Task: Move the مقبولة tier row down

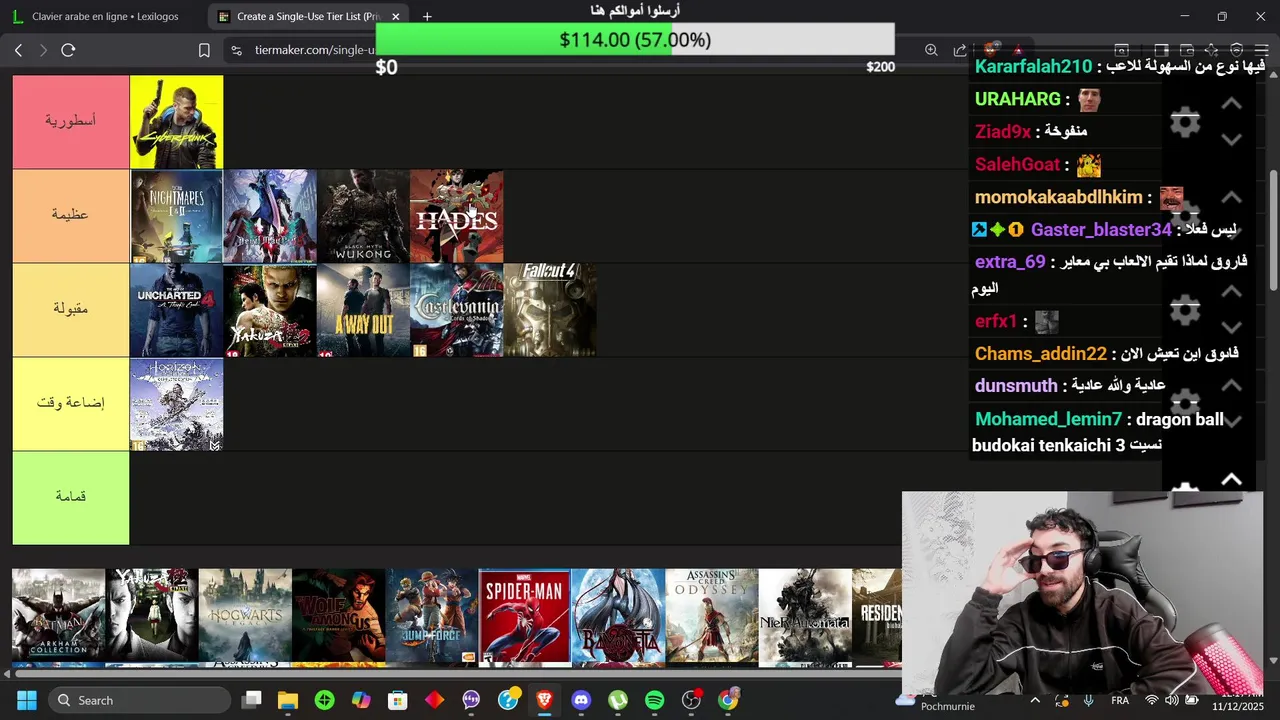Action: coord(1231,327)
